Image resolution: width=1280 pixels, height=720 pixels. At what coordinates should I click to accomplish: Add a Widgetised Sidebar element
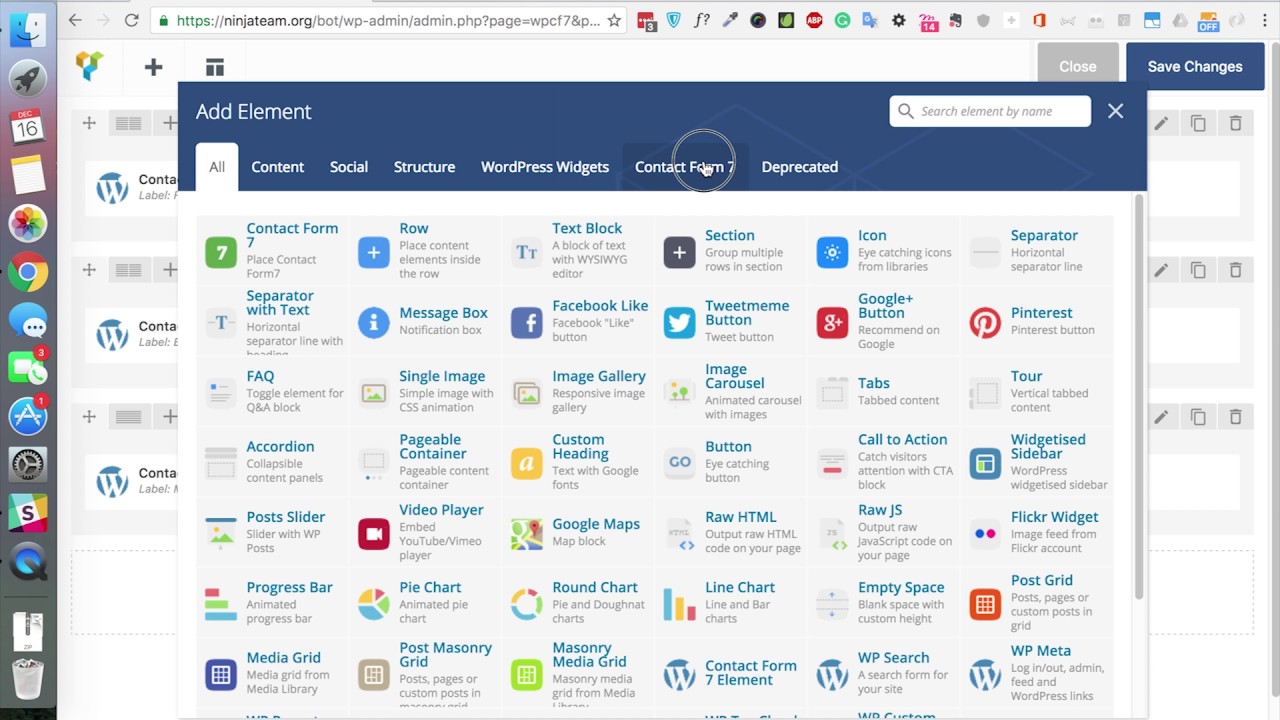1037,463
